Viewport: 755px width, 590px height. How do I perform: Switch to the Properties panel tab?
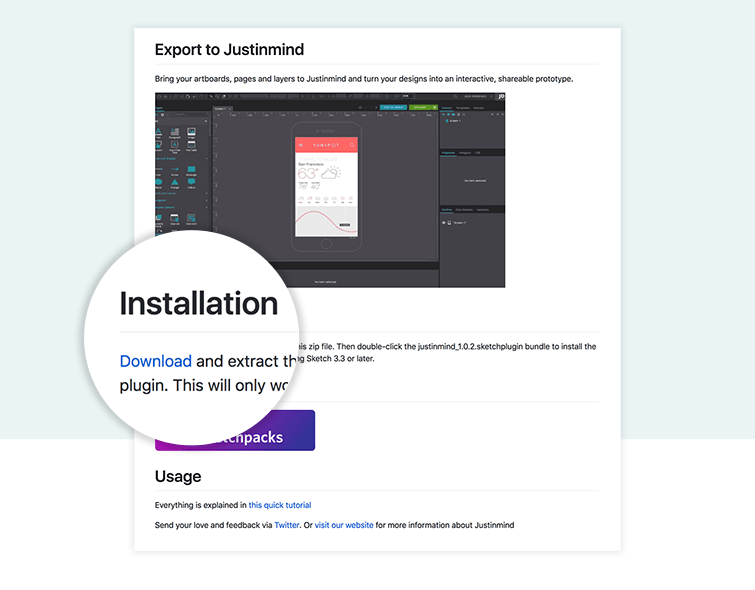[x=449, y=152]
